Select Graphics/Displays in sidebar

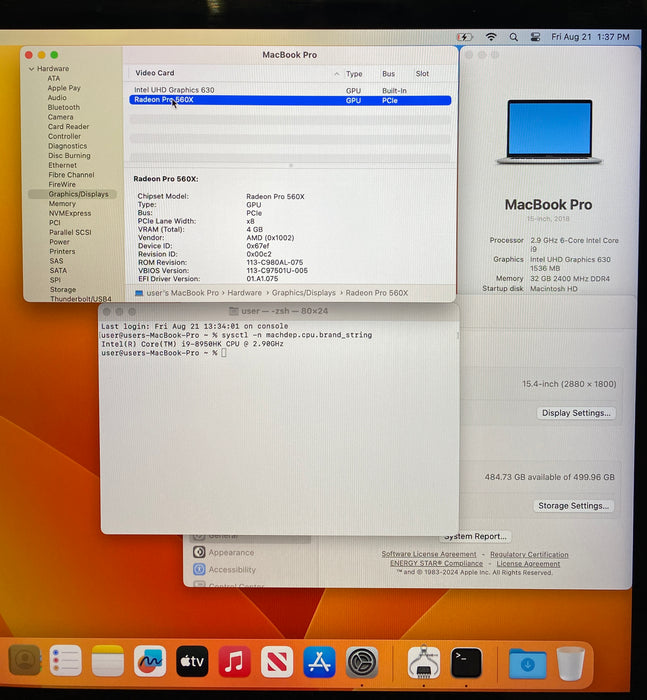[72, 194]
